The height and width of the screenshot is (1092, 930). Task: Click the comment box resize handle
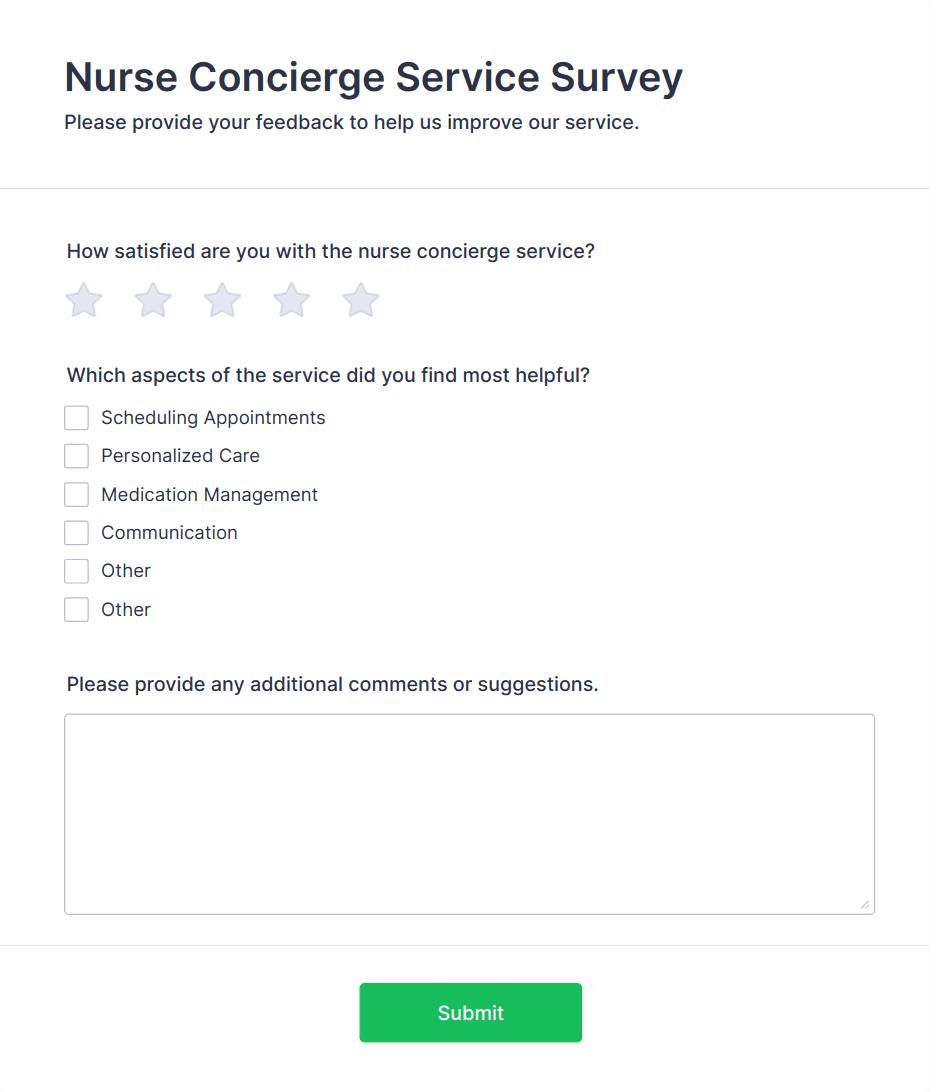pos(864,906)
